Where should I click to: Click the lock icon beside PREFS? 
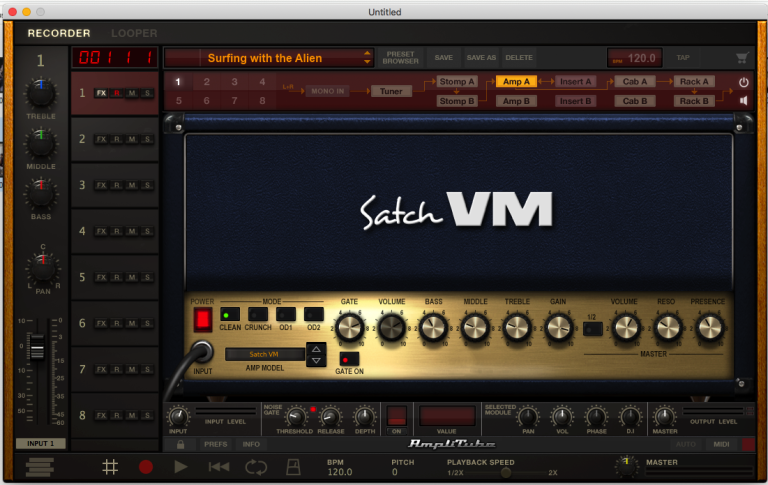(x=180, y=444)
